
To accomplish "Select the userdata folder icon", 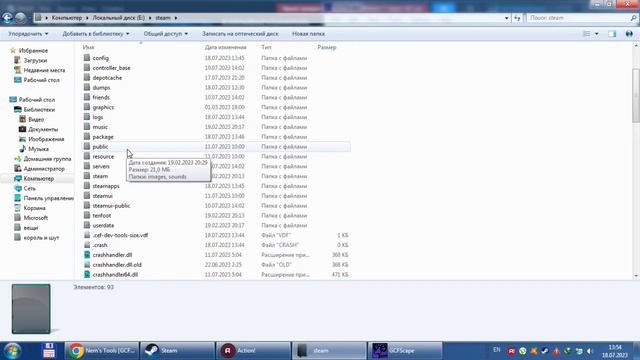I will pos(87,225).
